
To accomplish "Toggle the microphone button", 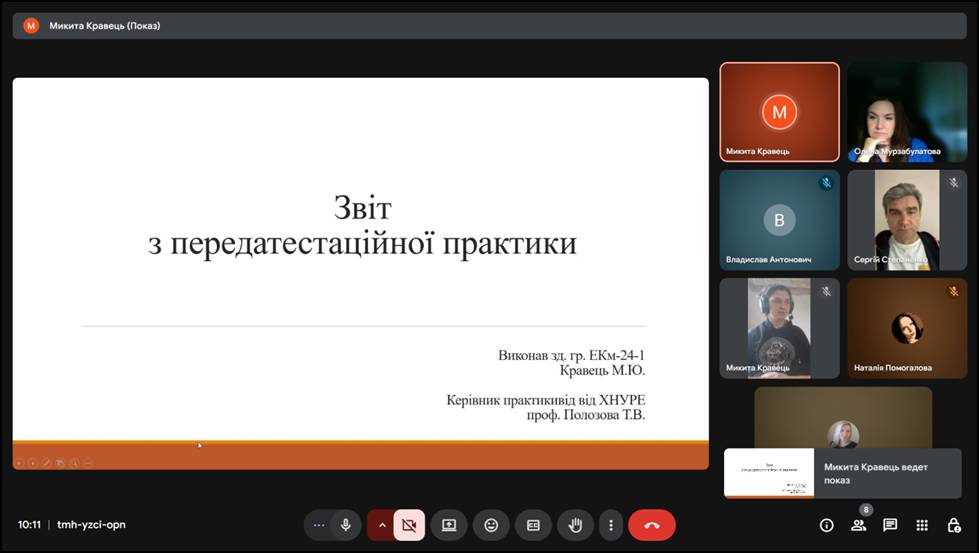I will point(345,525).
